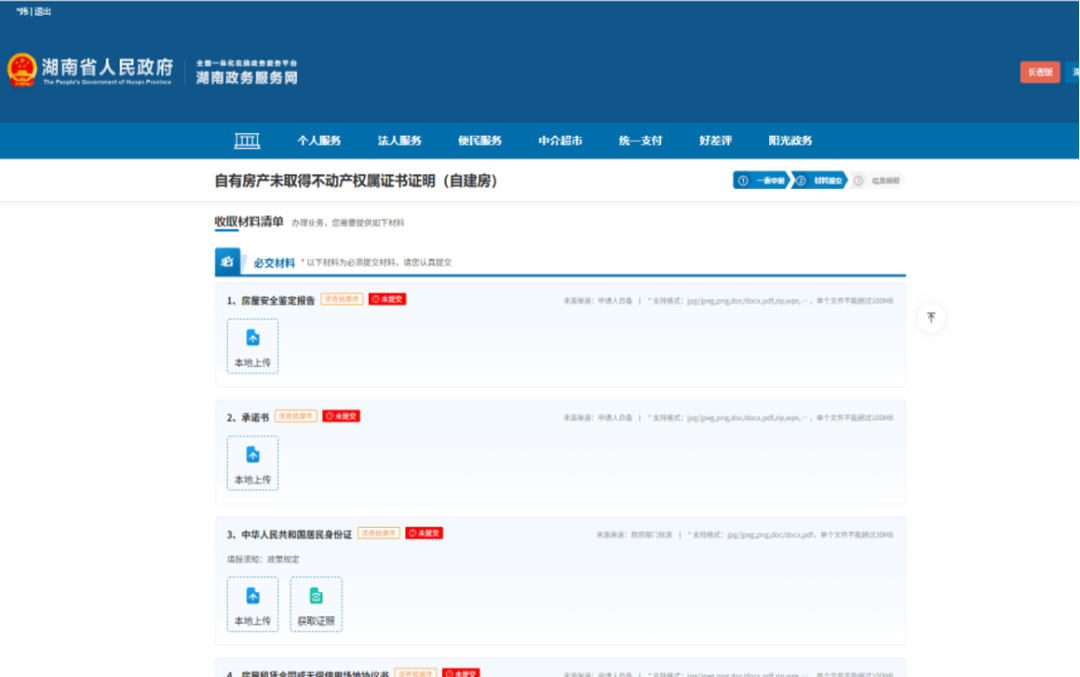
Task: Open step three 结果领取 indicator
Action: [x=880, y=181]
